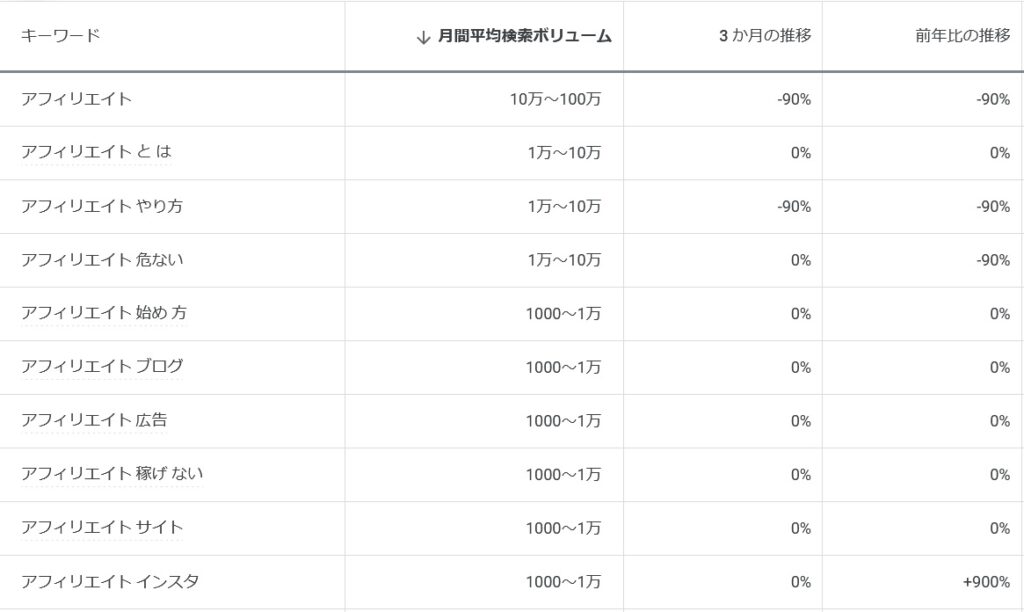Open keyword アフィリエイト インスタ

(x=110, y=581)
